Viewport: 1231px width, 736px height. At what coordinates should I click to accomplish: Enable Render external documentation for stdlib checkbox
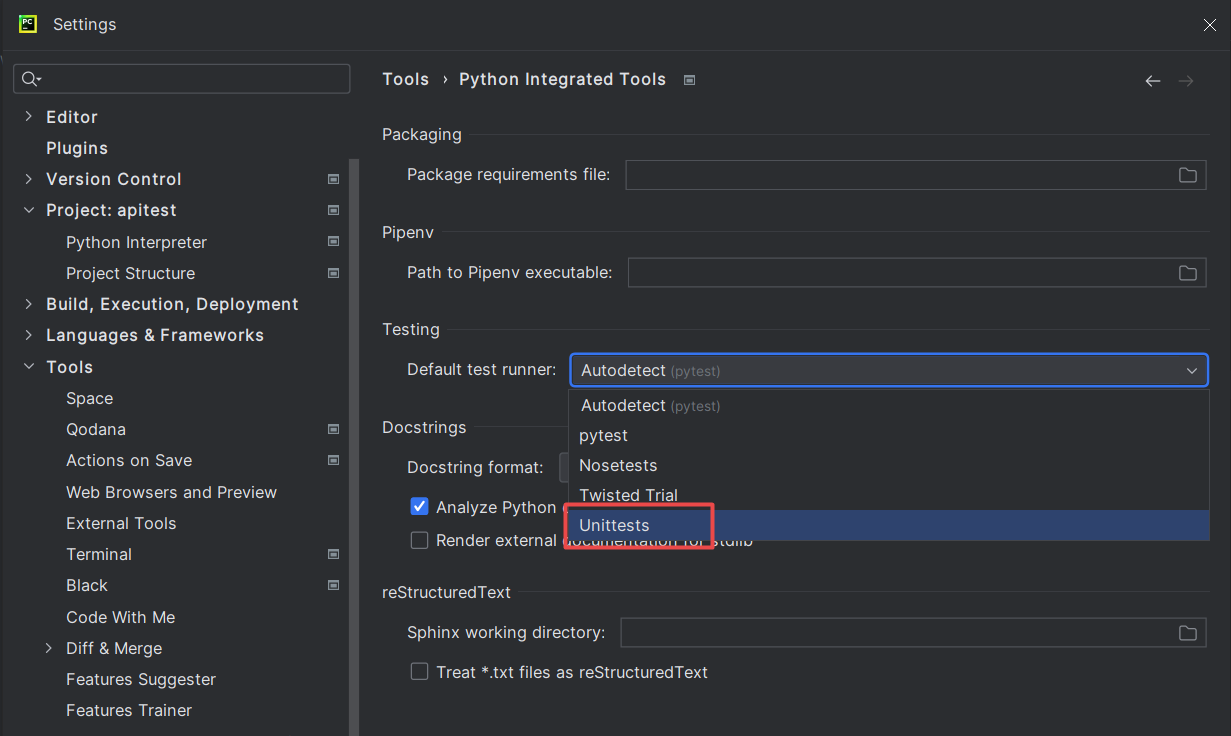420,540
